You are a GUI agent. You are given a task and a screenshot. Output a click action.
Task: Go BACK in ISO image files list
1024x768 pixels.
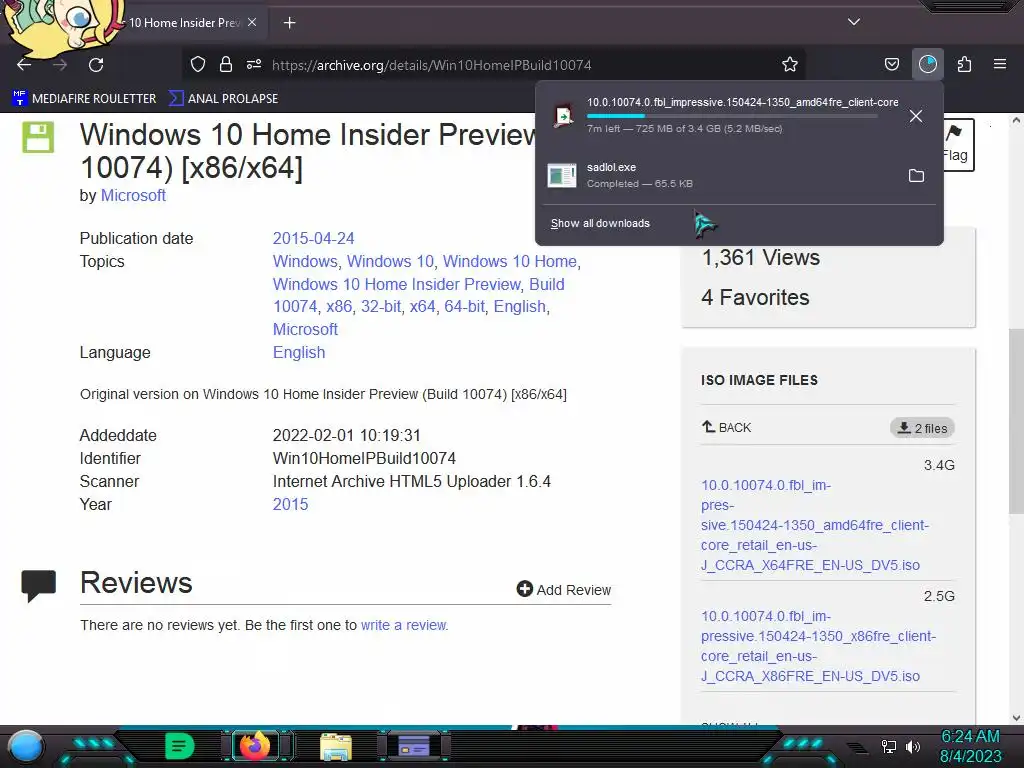726,427
